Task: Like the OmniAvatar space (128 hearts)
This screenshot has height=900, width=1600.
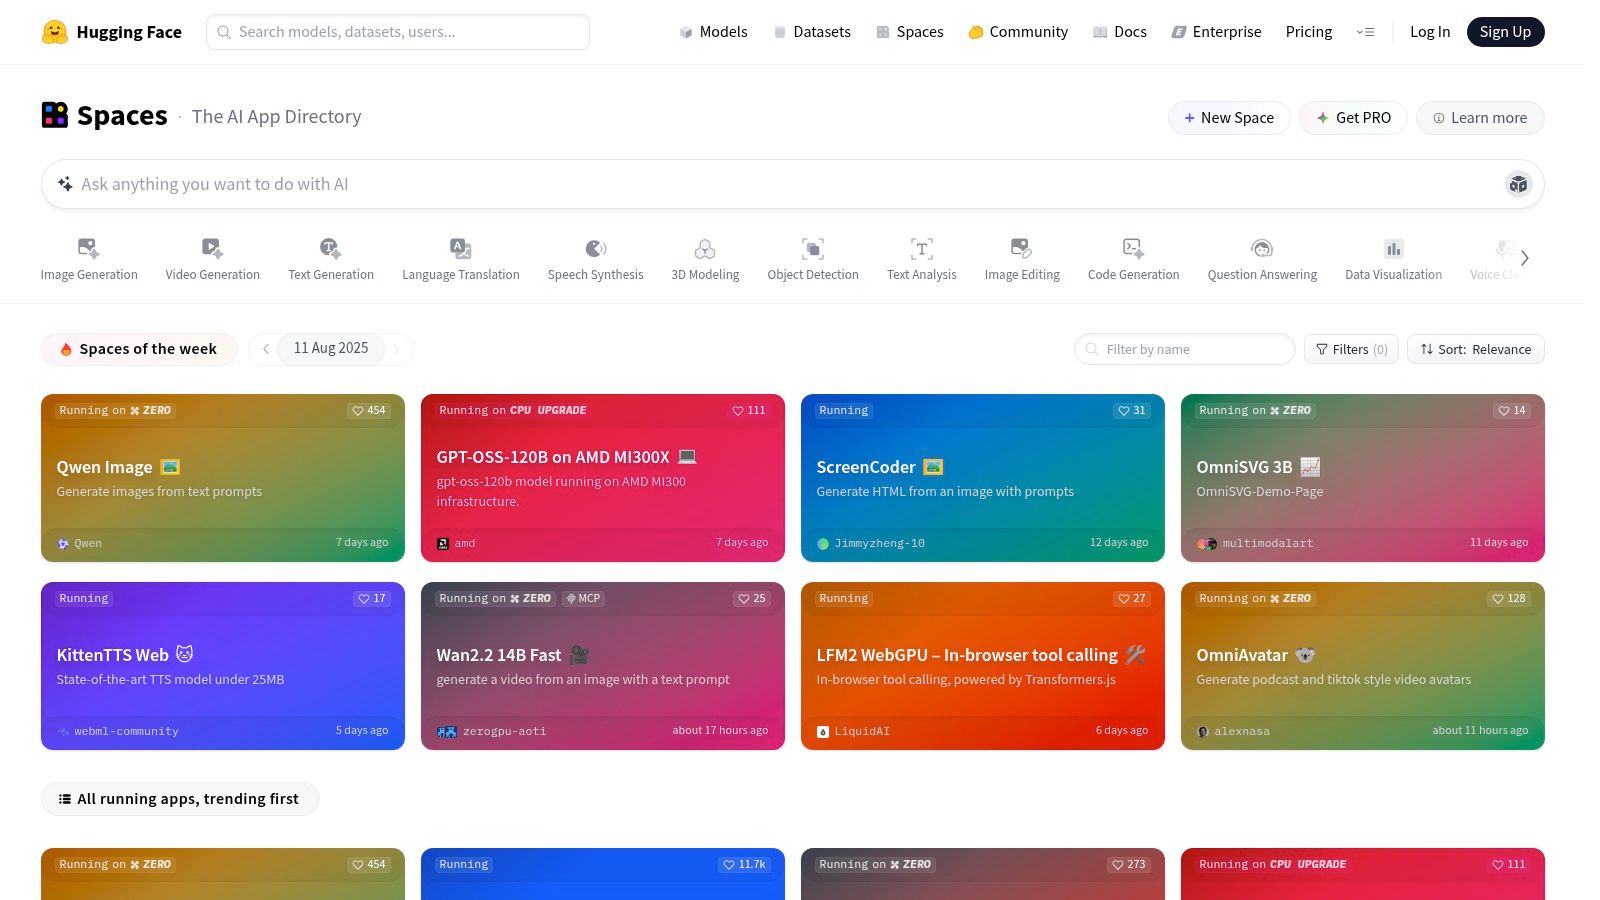Action: coord(1508,599)
